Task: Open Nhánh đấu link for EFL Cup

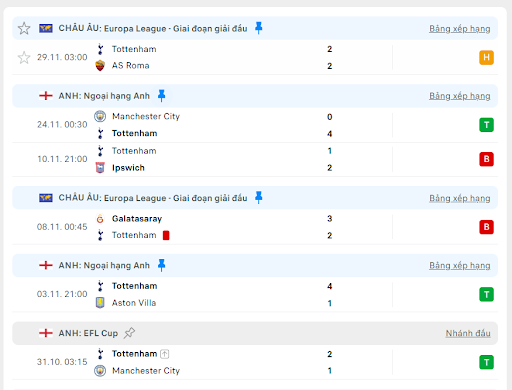Action: pyautogui.click(x=468, y=333)
